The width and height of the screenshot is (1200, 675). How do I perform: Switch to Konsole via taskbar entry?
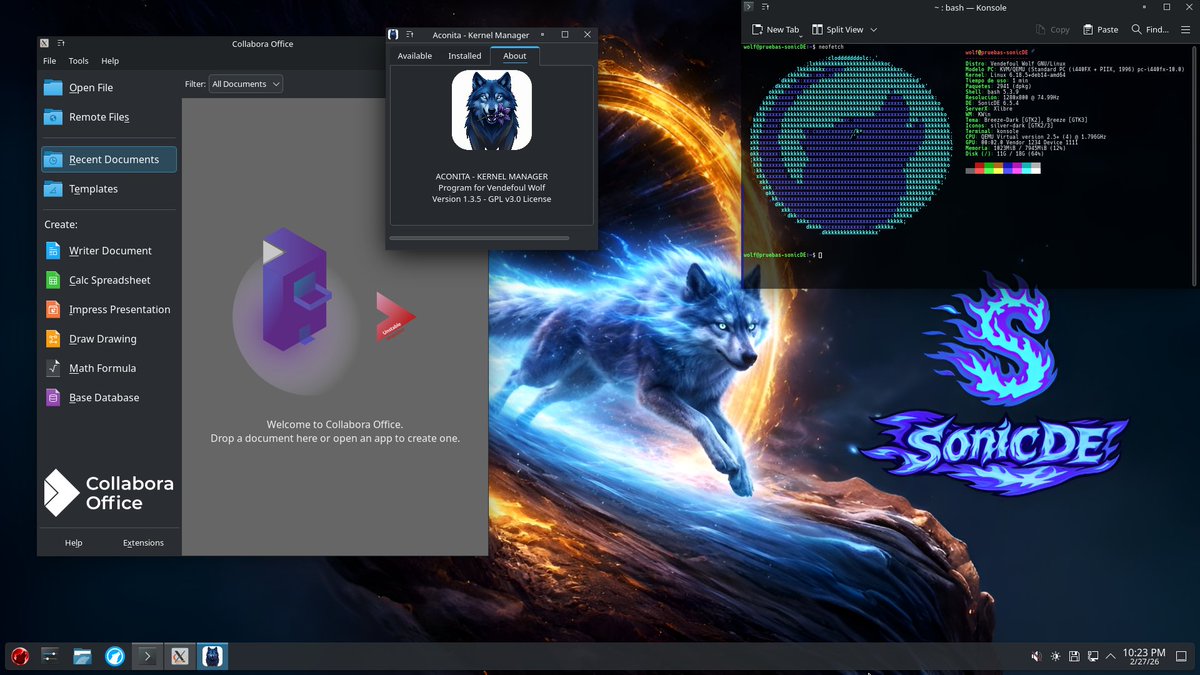tap(147, 656)
